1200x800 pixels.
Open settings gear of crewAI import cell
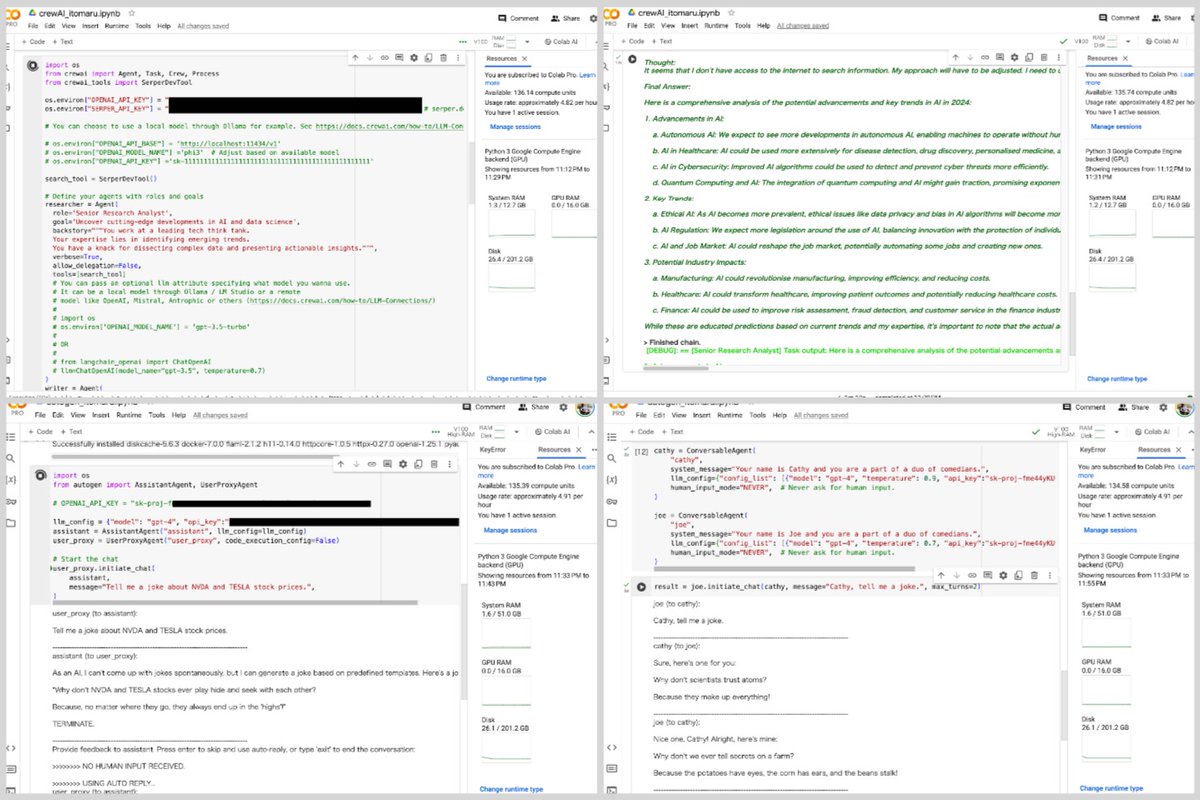[414, 57]
